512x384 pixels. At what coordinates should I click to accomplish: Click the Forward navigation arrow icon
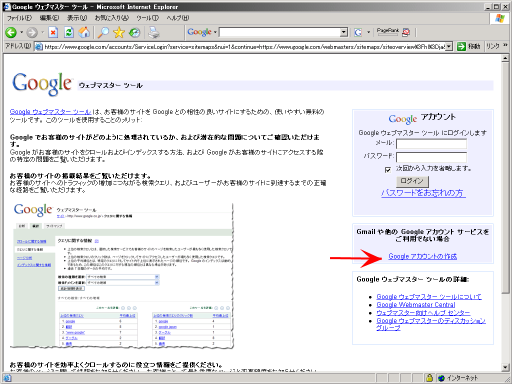tap(32, 32)
